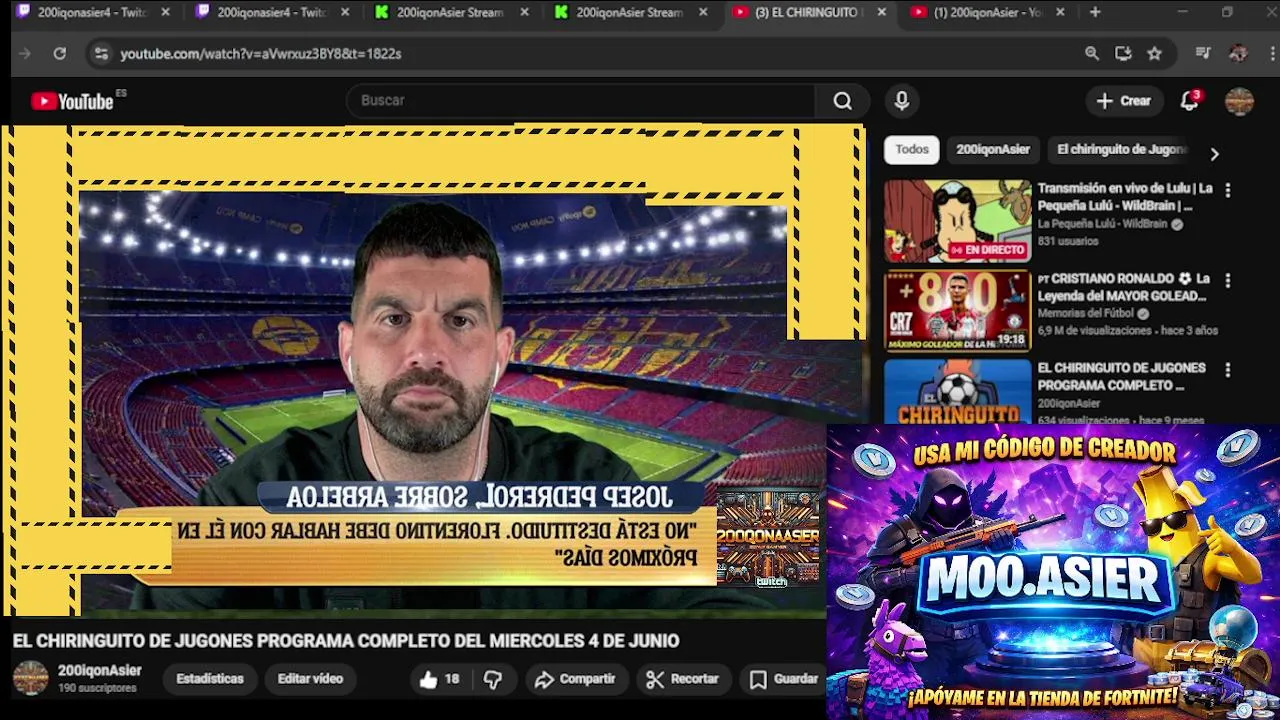Close the (3) EL CHIRINGUITO tab
This screenshot has height=720, width=1280.
coord(881,13)
